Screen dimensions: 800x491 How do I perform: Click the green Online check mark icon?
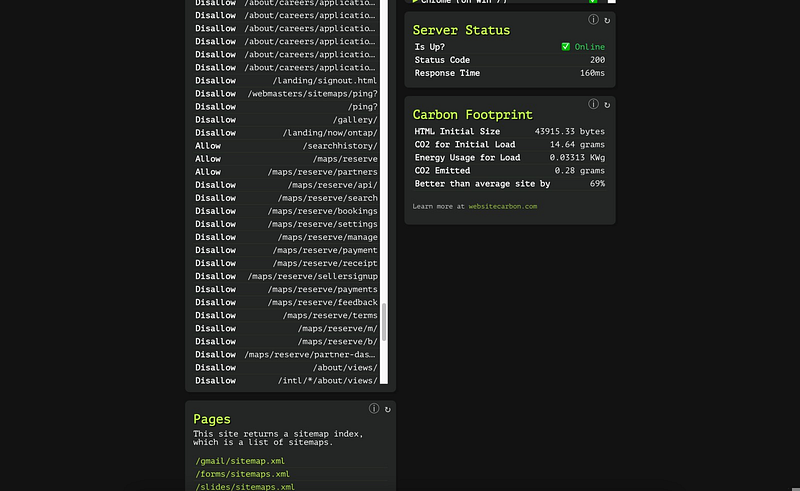tap(565, 46)
